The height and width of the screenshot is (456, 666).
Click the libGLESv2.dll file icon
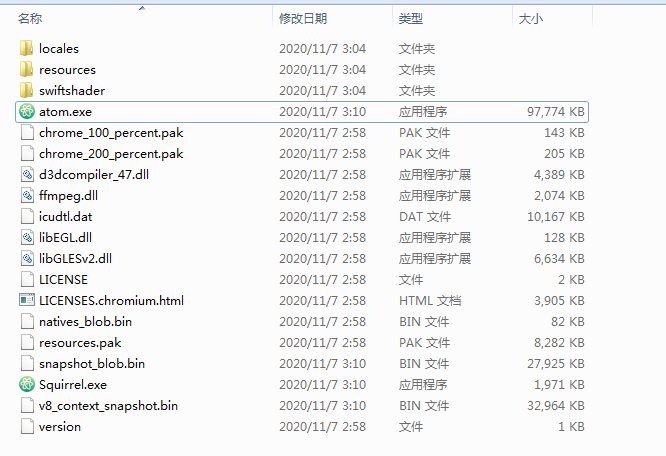[27, 259]
